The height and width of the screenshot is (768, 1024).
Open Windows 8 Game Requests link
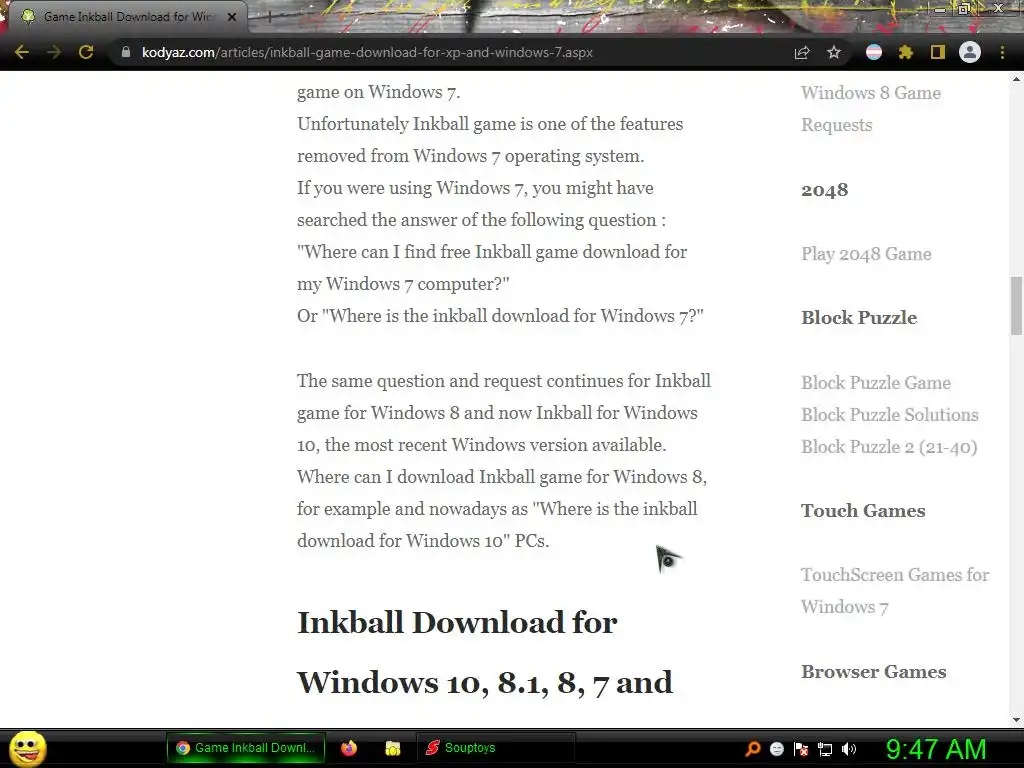tap(871, 108)
